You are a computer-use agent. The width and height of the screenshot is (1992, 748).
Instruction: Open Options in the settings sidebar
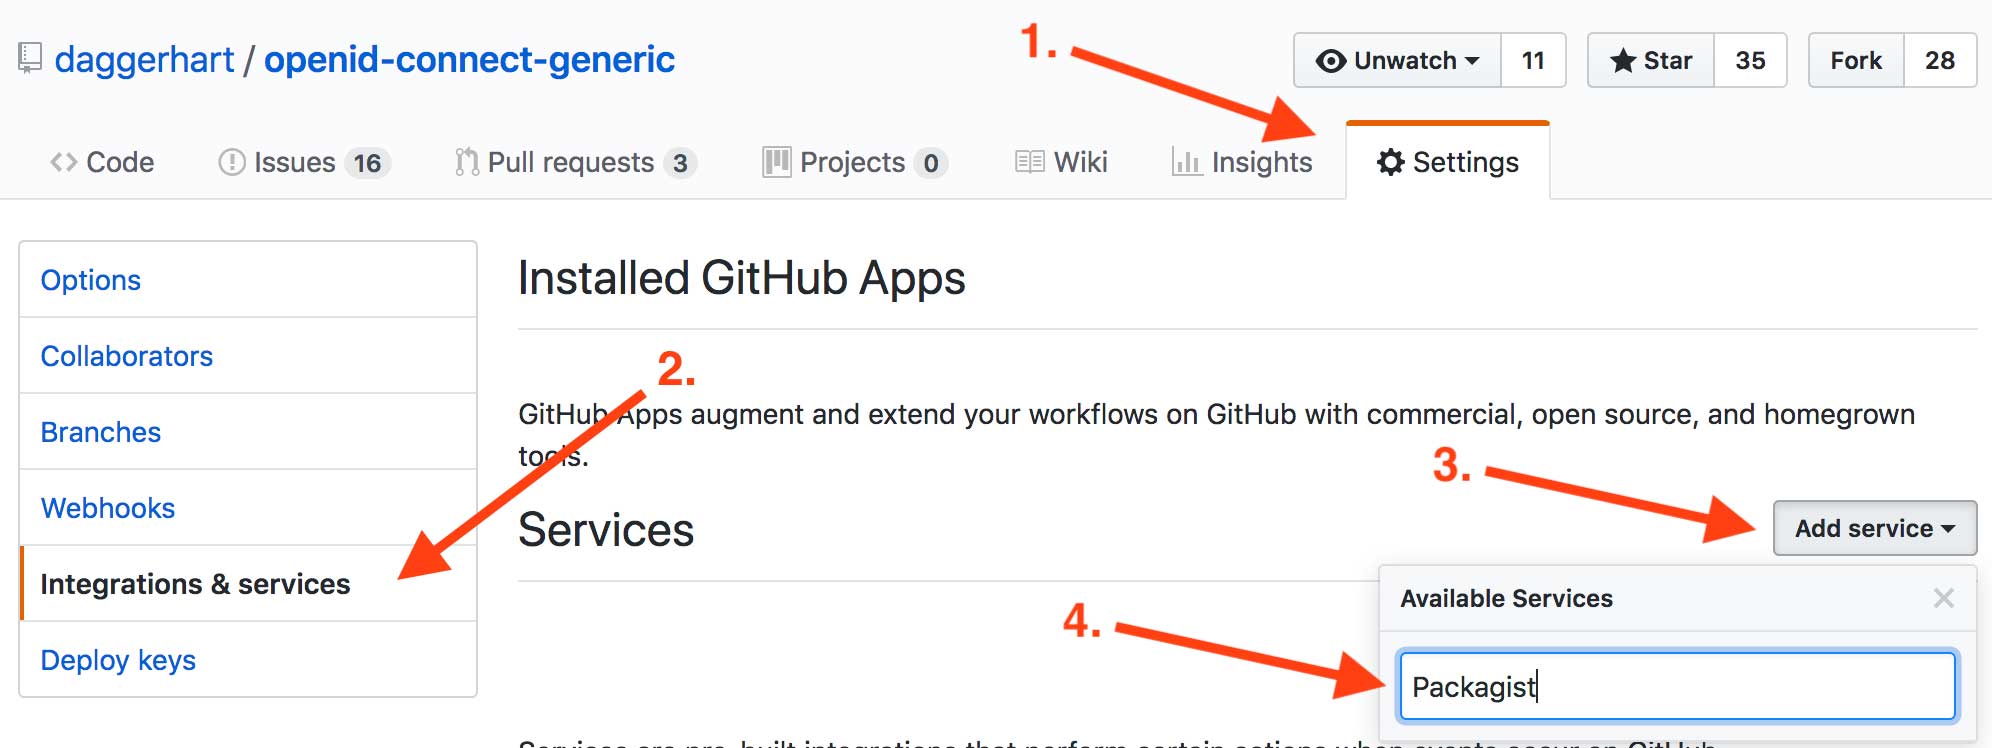click(x=91, y=280)
